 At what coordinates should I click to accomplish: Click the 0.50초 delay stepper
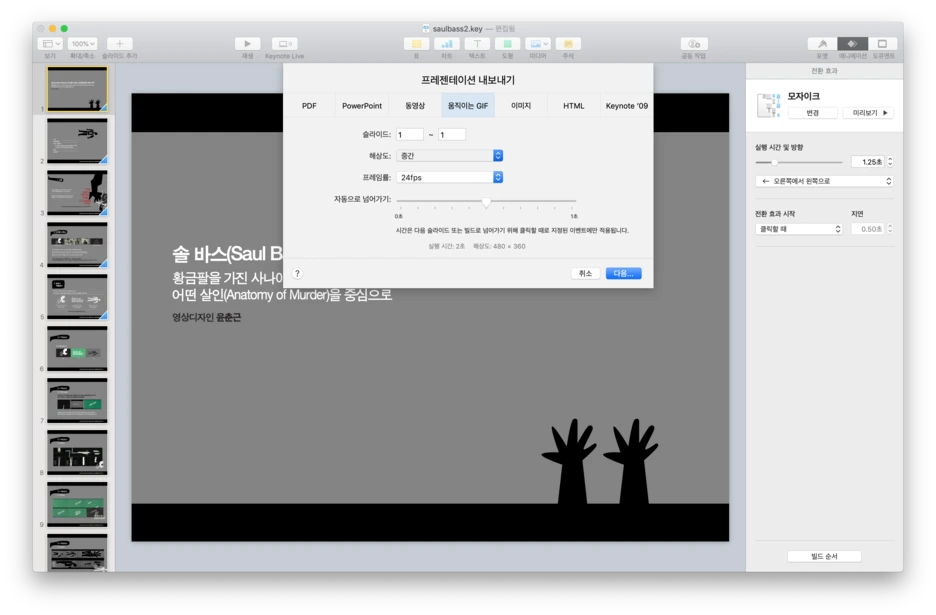(x=890, y=229)
